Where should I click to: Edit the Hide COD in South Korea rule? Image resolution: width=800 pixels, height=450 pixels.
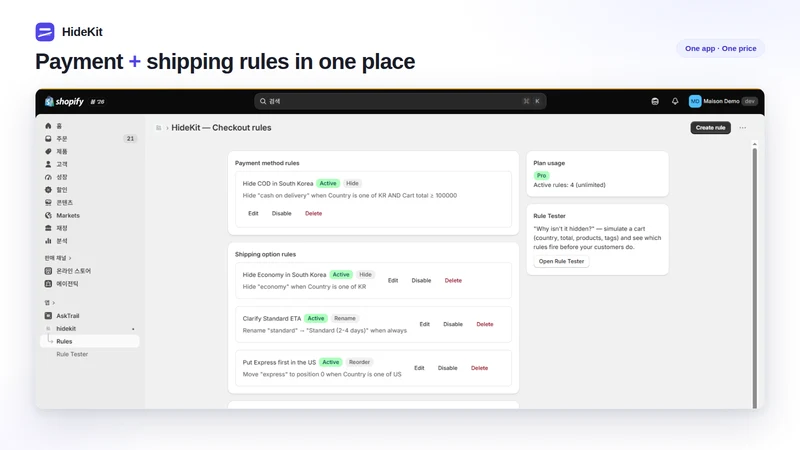[253, 213]
